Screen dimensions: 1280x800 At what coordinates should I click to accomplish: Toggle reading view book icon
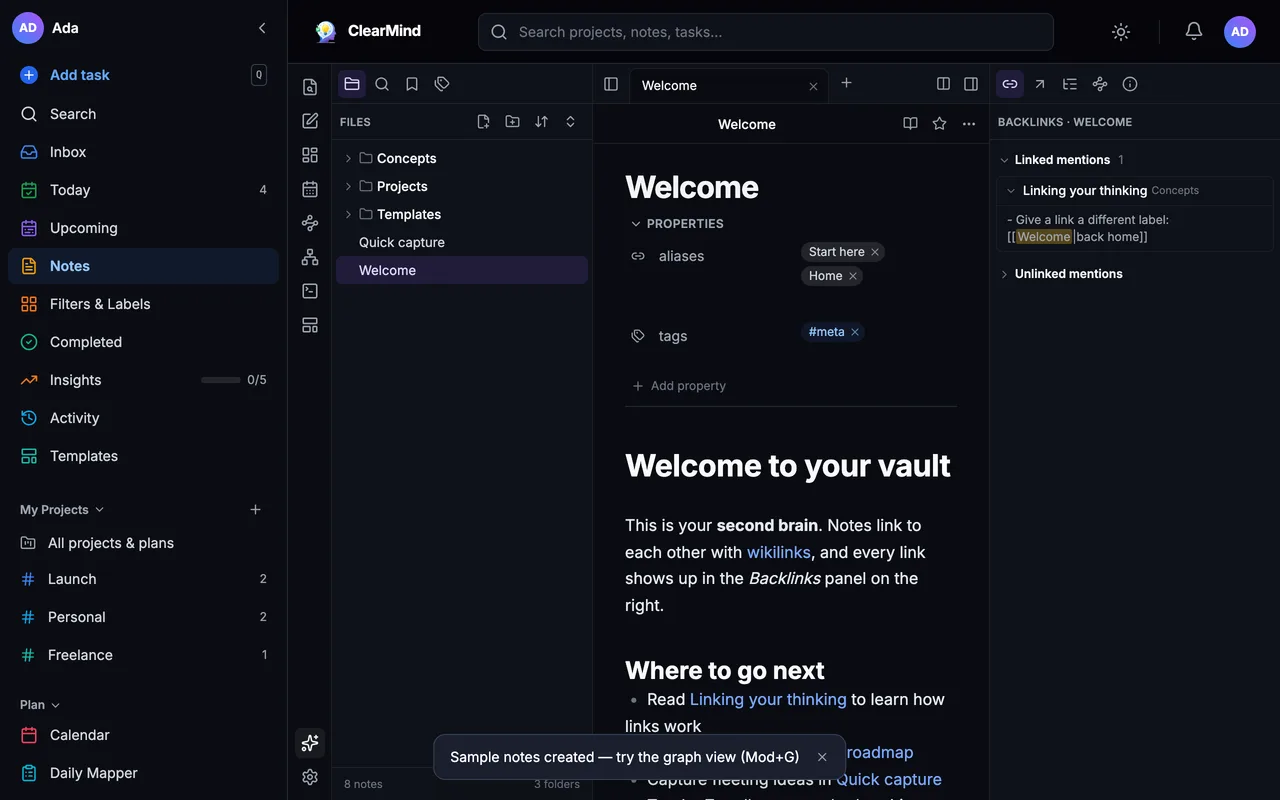click(910, 124)
